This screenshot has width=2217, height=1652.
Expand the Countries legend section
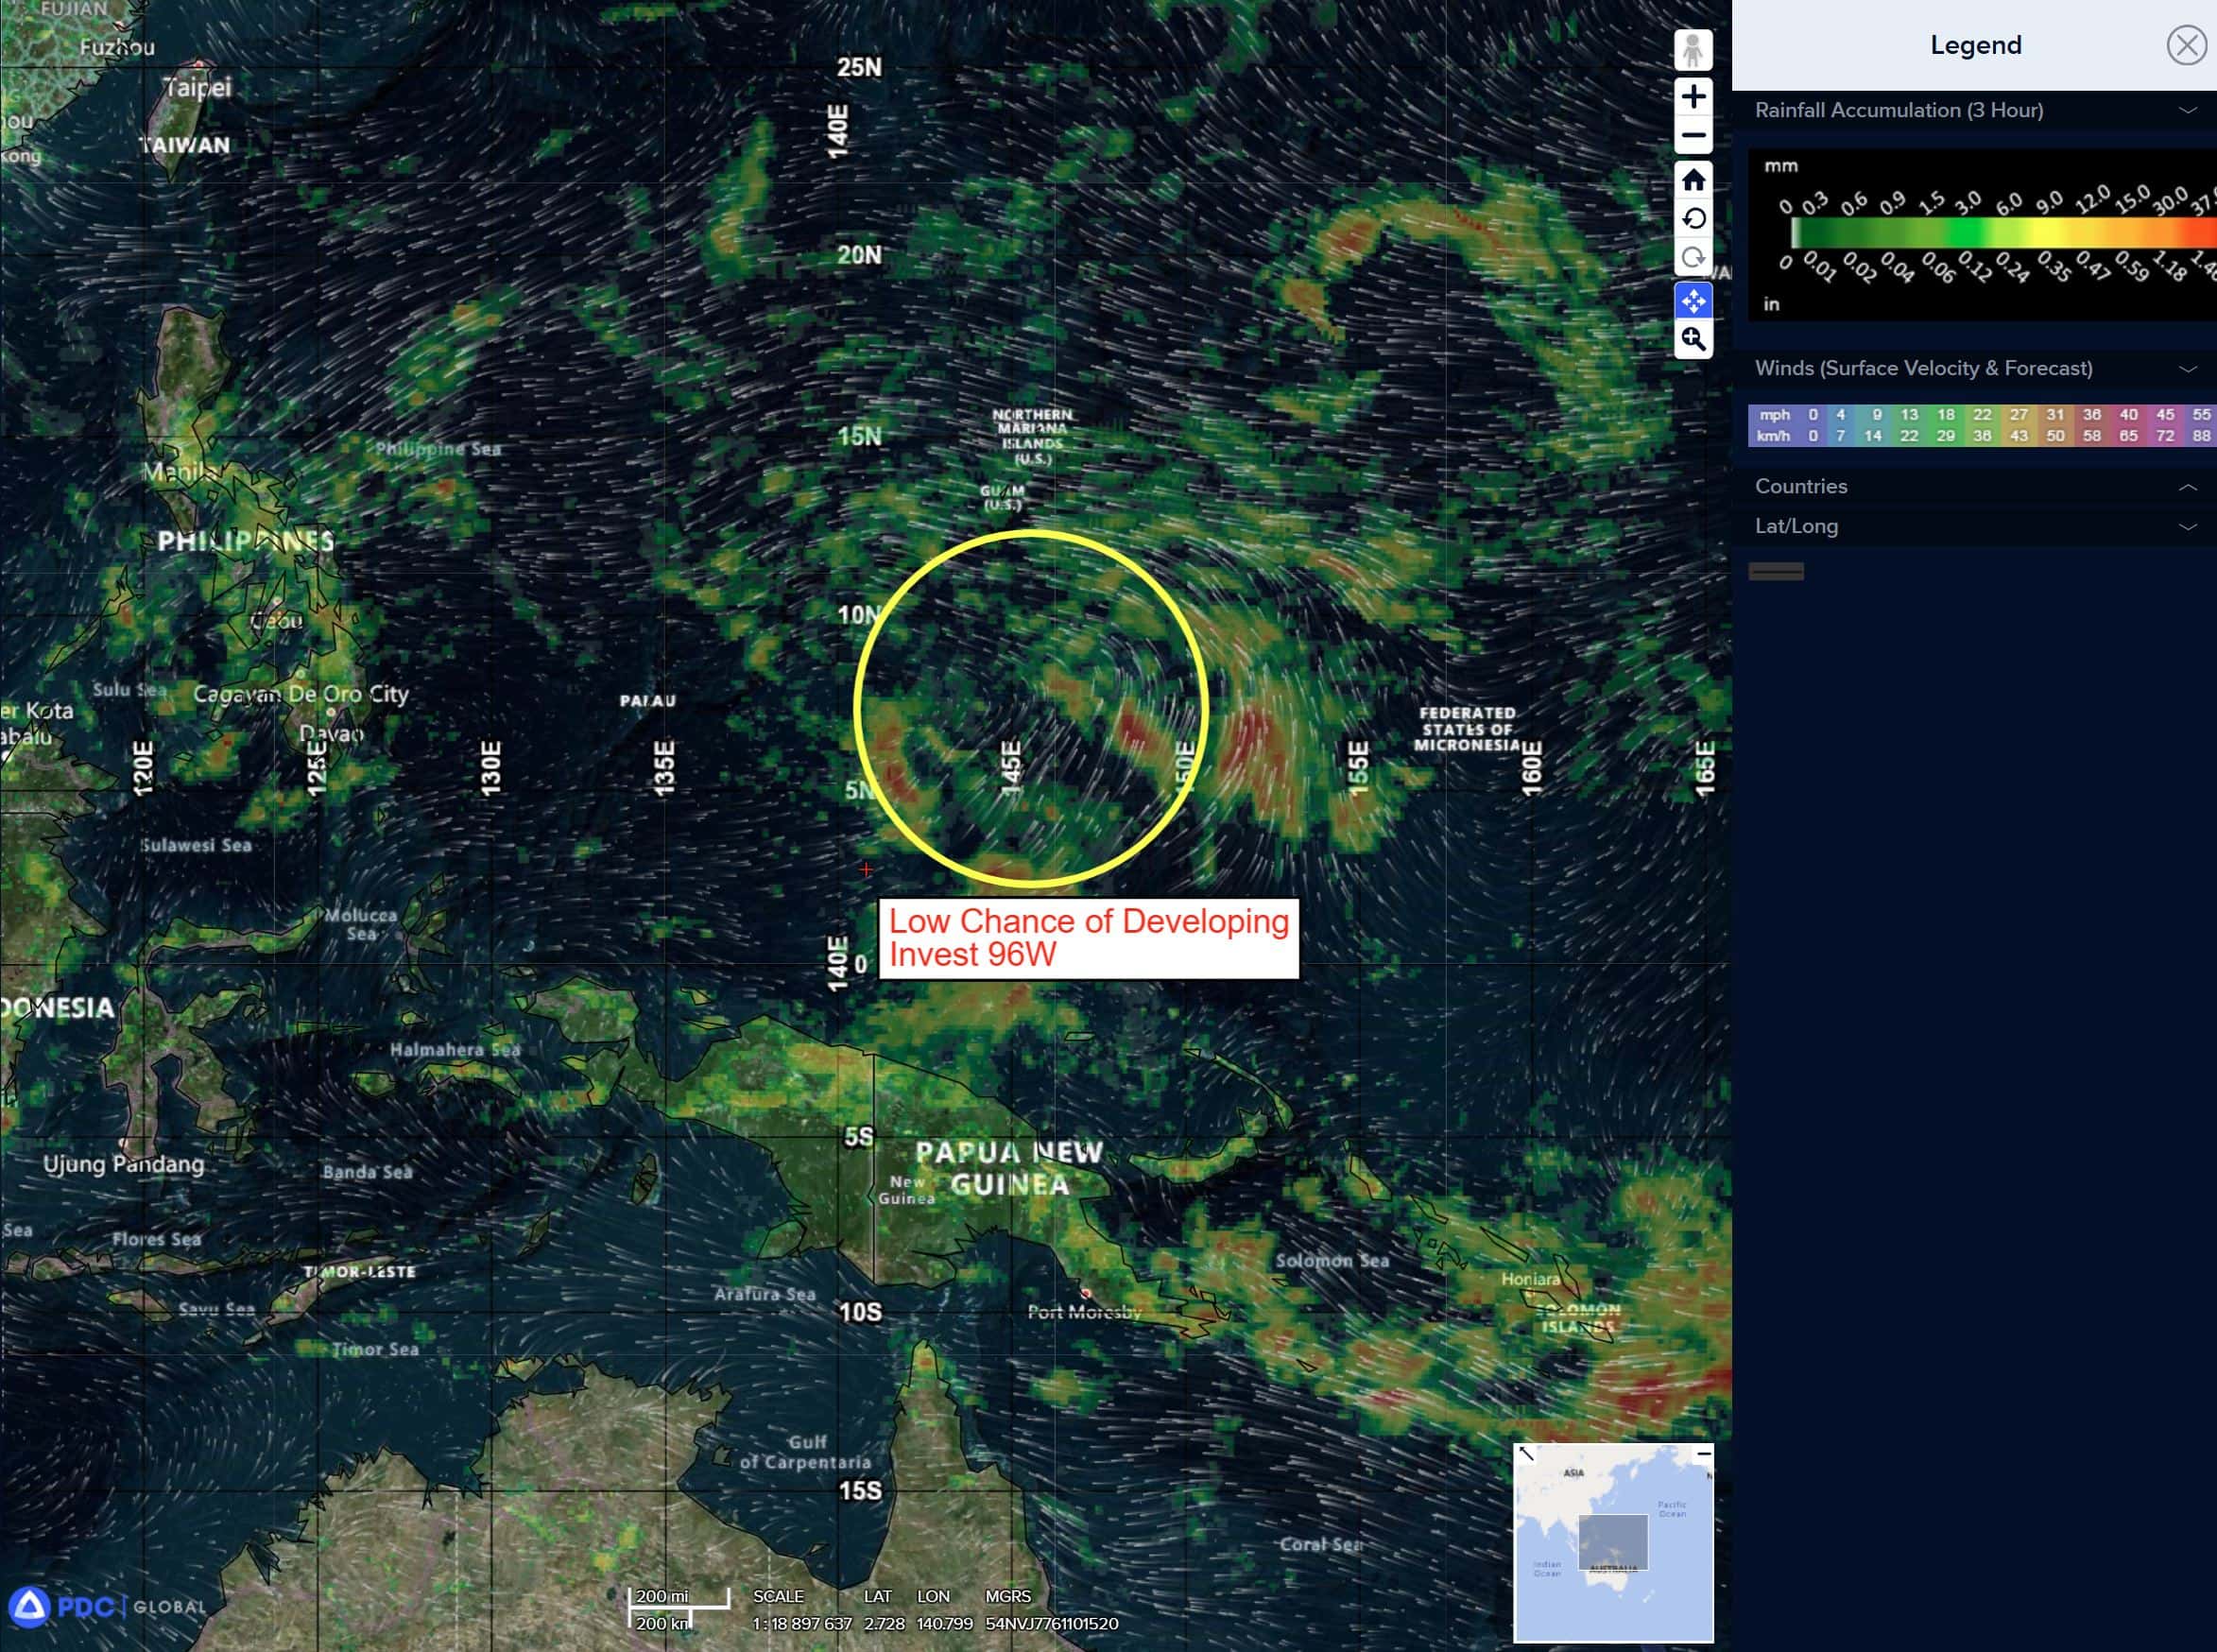click(x=2187, y=487)
